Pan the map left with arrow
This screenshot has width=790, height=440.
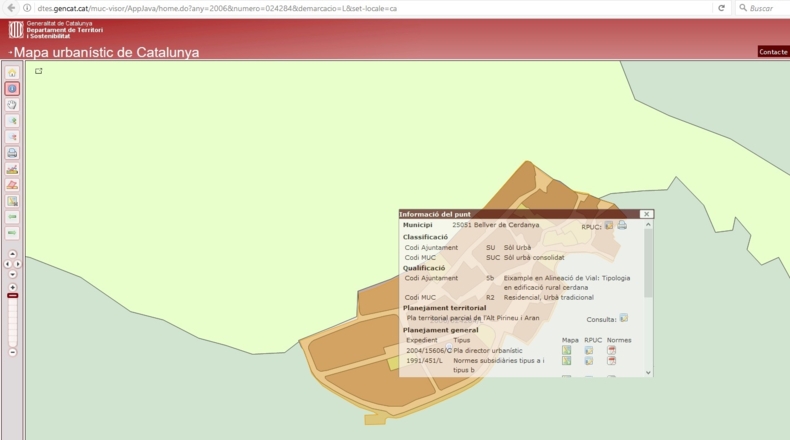[7, 264]
